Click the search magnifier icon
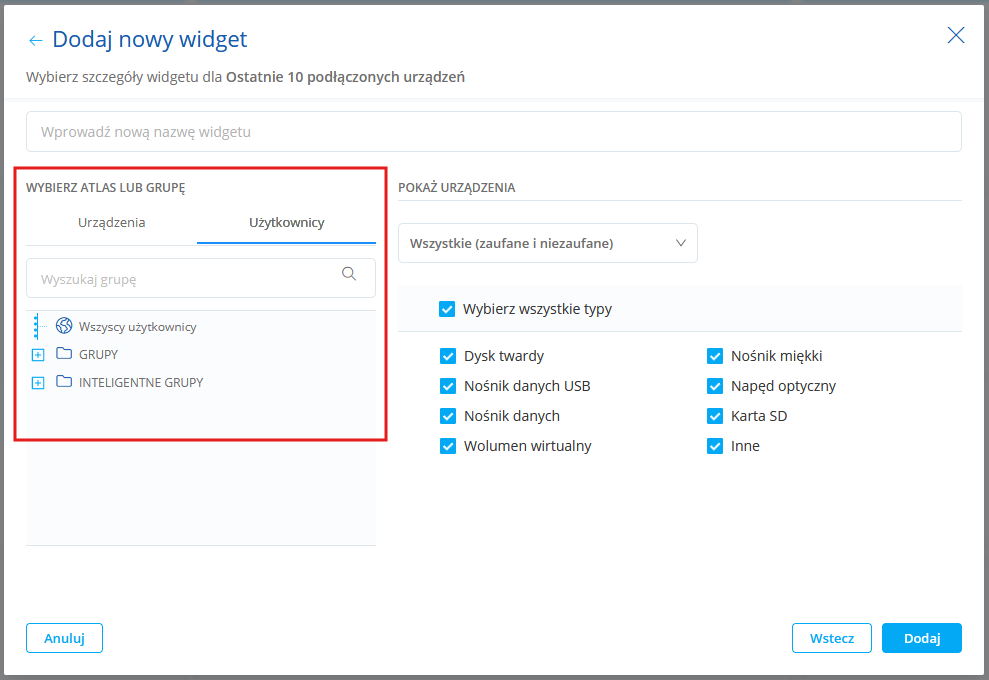This screenshot has height=680, width=989. (349, 274)
